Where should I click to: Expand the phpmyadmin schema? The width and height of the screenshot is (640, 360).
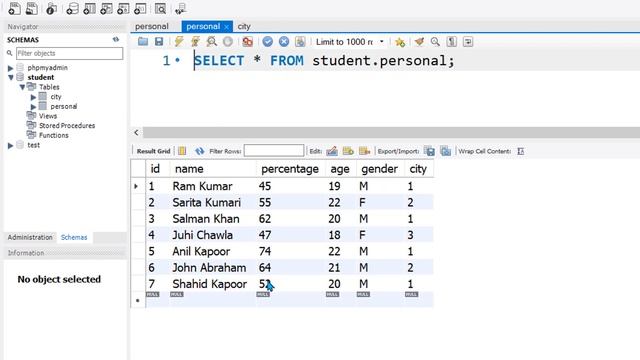tap(11, 68)
